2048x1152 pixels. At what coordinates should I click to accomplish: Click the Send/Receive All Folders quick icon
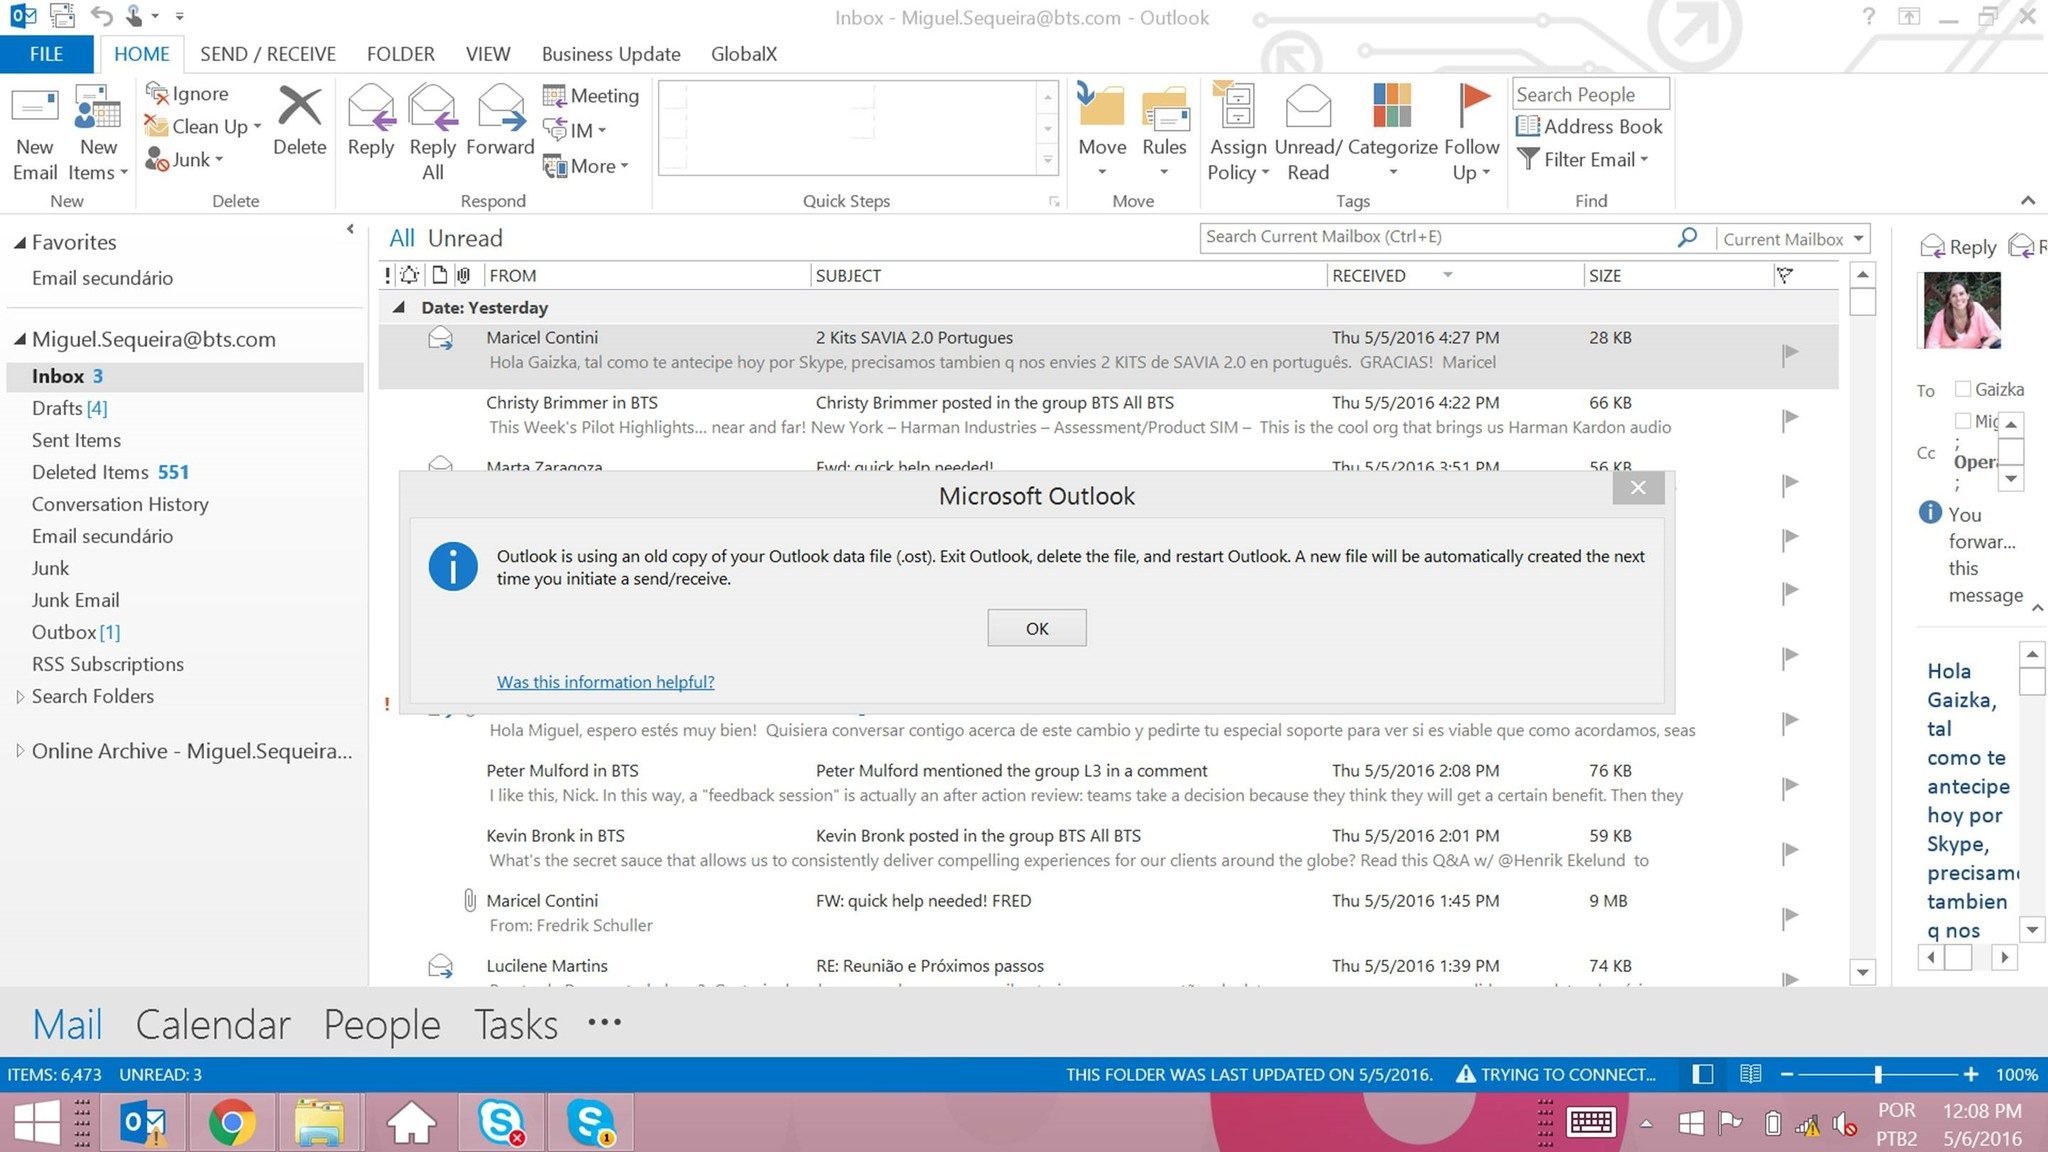tap(62, 16)
